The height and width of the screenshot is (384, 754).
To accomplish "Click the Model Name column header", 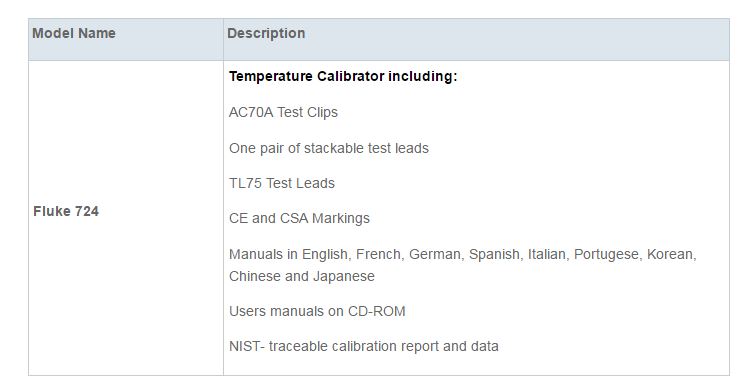I will (x=74, y=33).
